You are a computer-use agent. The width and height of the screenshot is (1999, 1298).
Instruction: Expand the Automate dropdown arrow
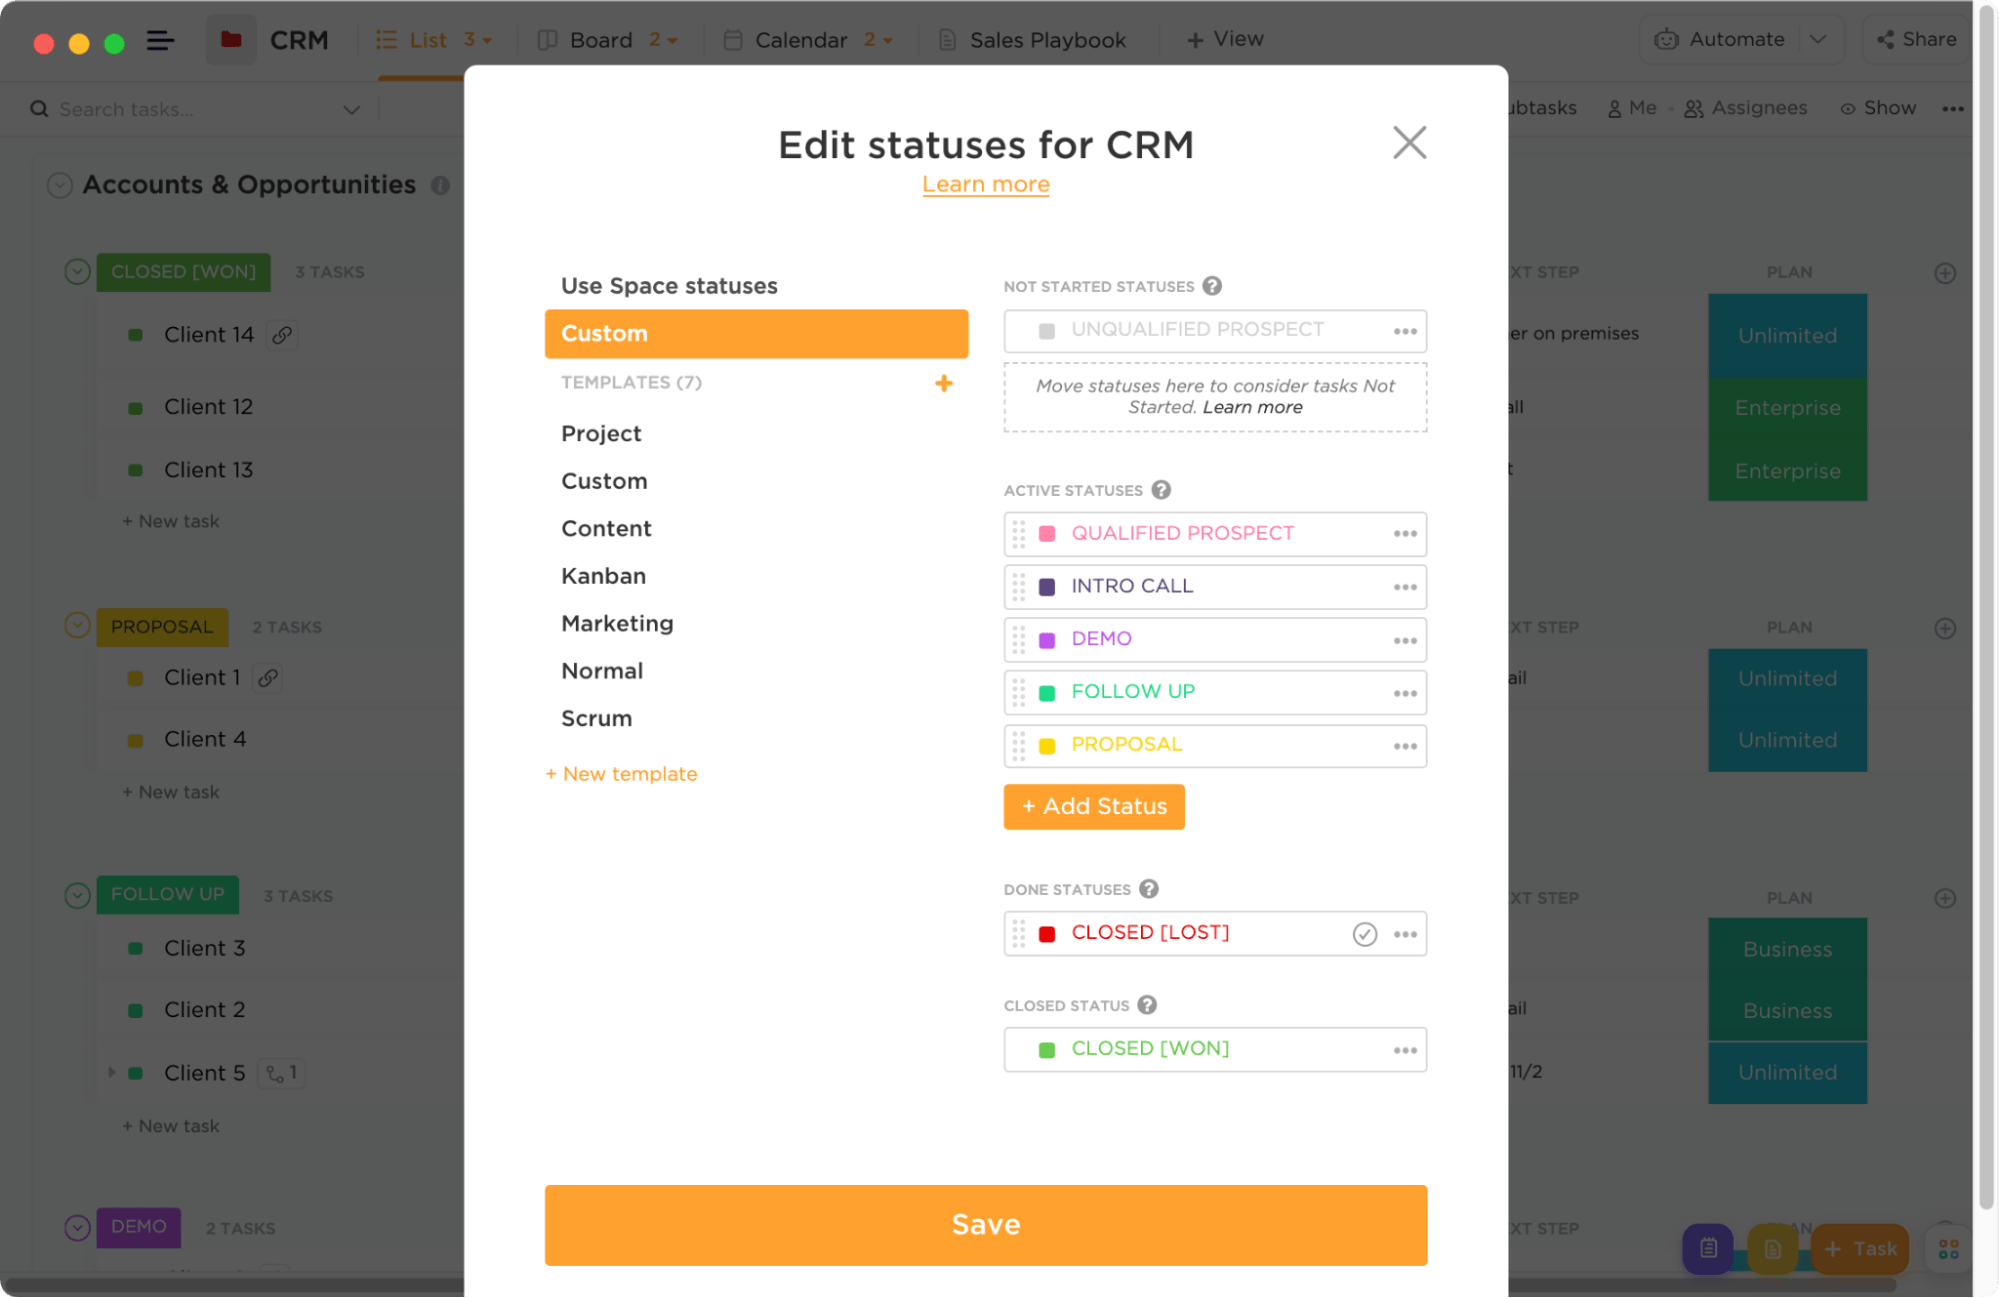click(x=1818, y=40)
